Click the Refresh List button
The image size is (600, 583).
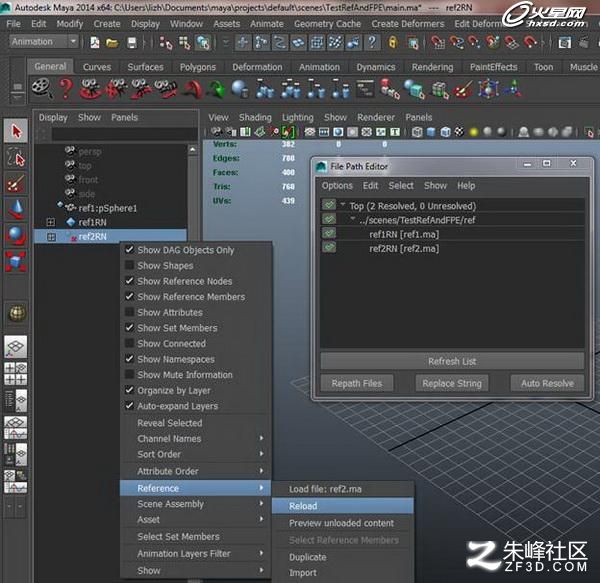pyautogui.click(x=452, y=361)
